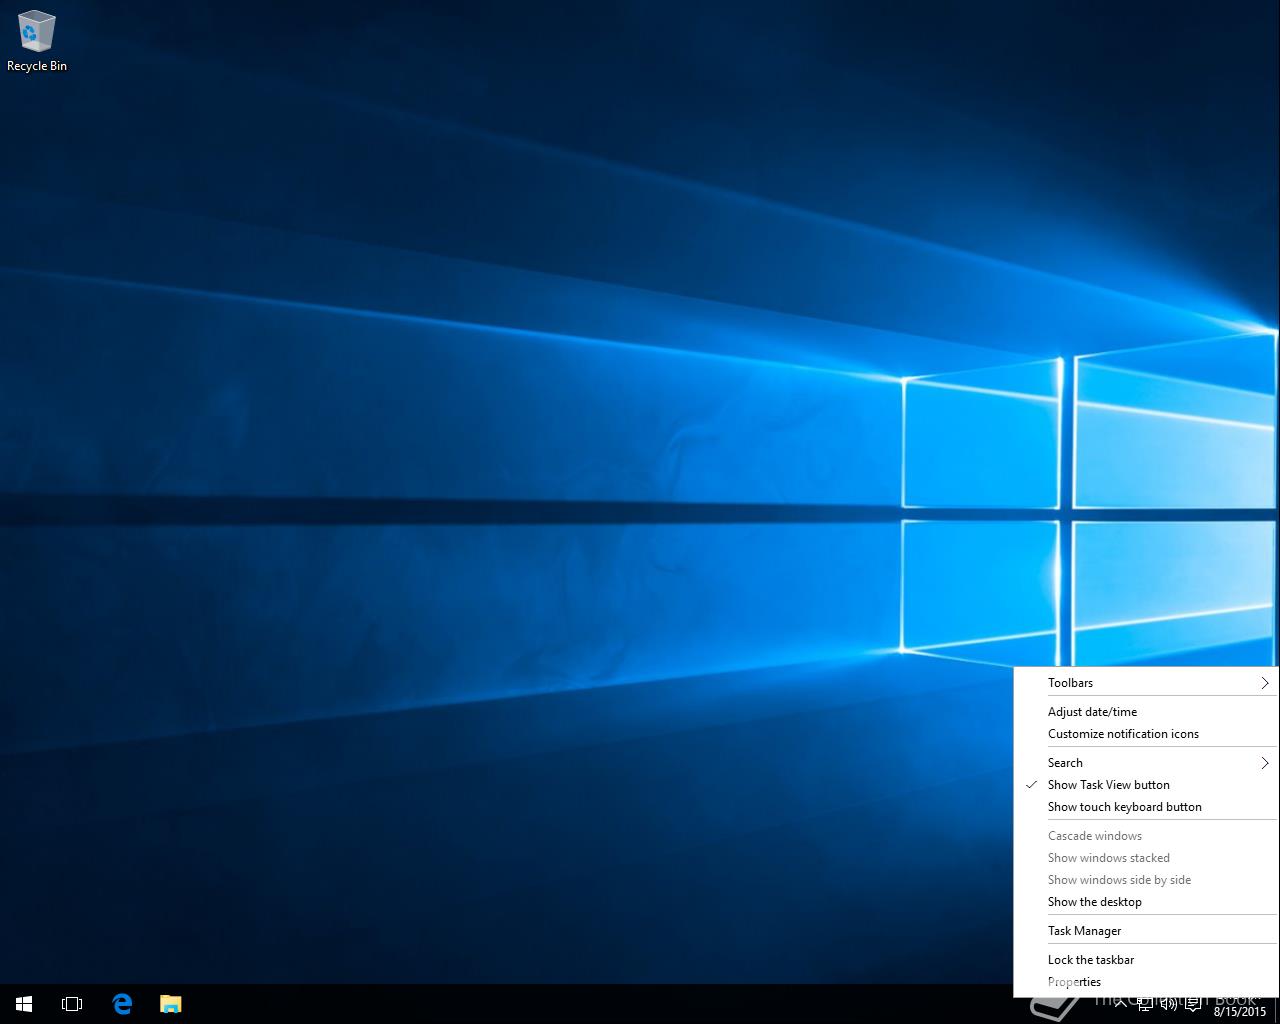Launch Microsoft Edge from the taskbar
Viewport: 1280px width, 1024px height.
point(122,1004)
